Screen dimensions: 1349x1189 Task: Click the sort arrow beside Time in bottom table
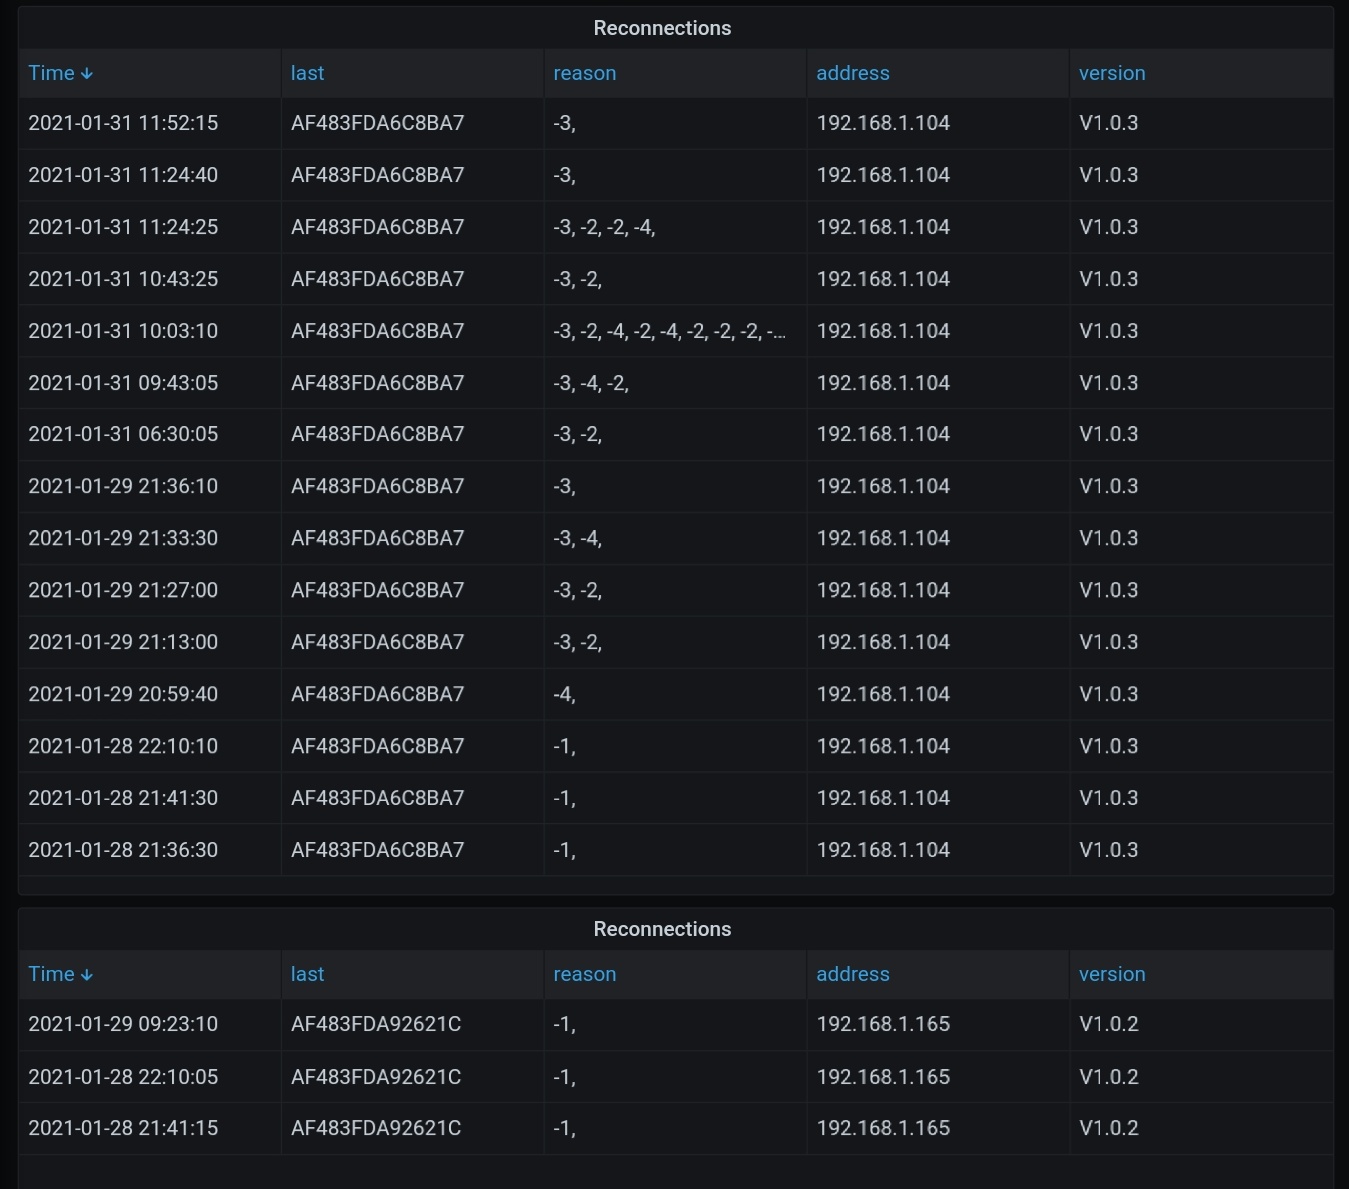tap(87, 975)
